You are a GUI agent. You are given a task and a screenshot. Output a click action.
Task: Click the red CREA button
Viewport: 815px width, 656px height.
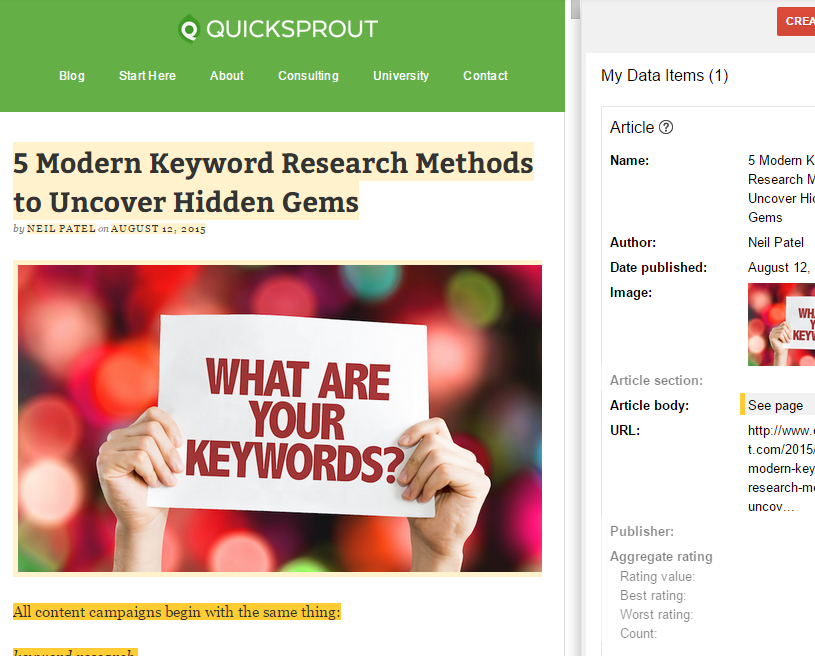(x=796, y=21)
